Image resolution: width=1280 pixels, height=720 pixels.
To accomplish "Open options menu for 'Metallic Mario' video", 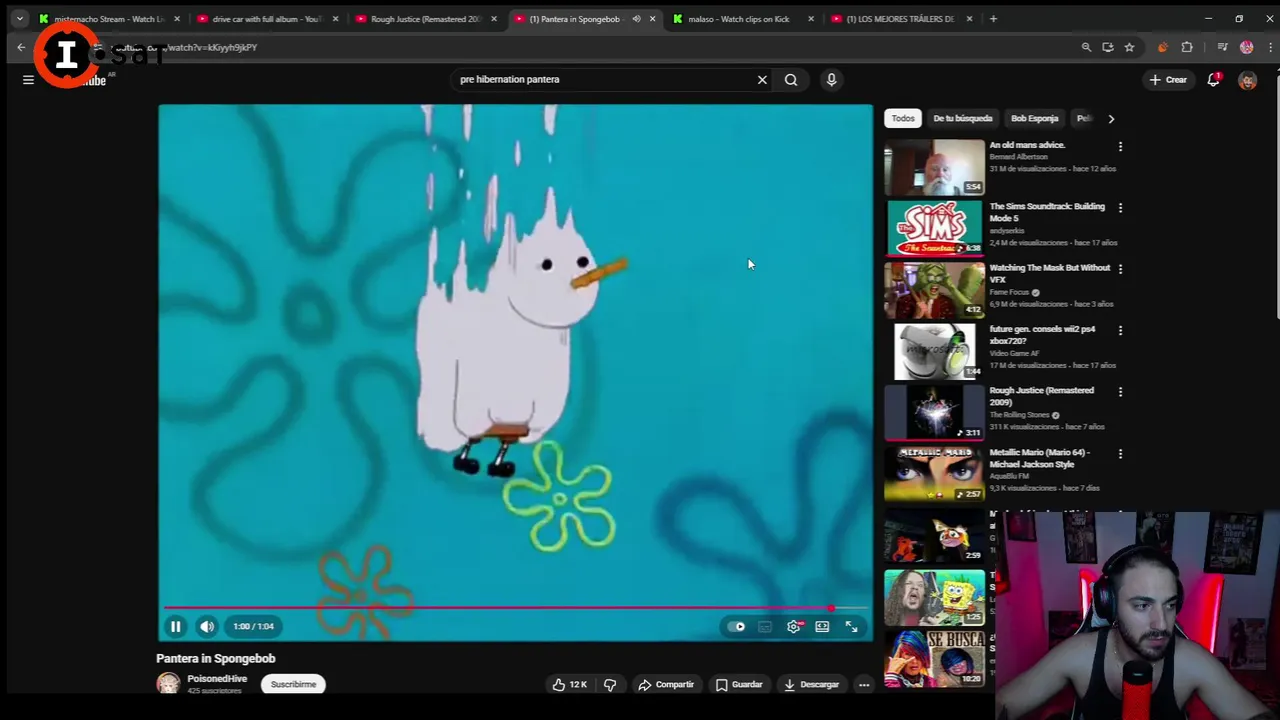I will click(x=1120, y=453).
